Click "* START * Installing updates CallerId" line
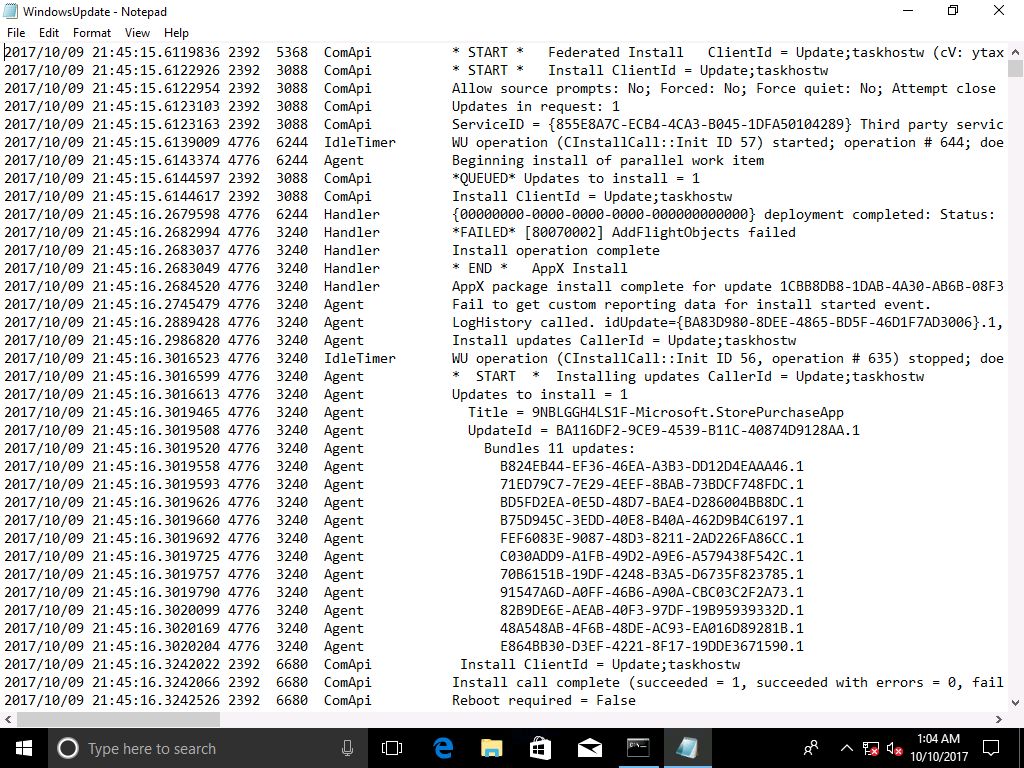This screenshot has width=1024, height=768. point(688,377)
